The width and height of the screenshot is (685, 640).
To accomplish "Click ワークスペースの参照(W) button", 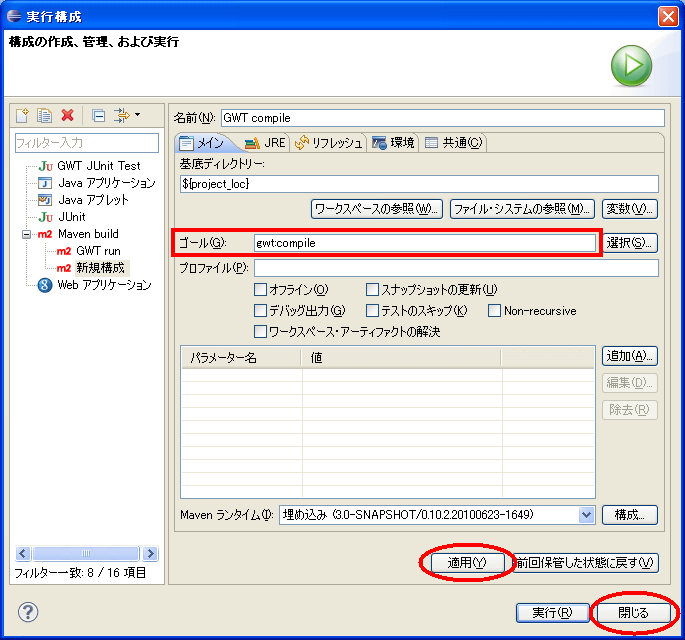I will click(x=377, y=209).
